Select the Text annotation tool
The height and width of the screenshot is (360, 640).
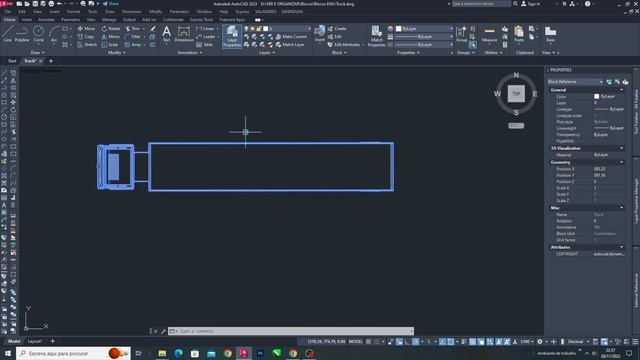(166, 34)
